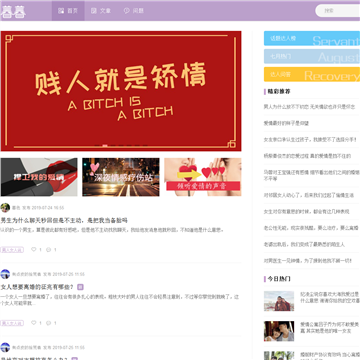Open the 首页 home tab

click(68, 11)
